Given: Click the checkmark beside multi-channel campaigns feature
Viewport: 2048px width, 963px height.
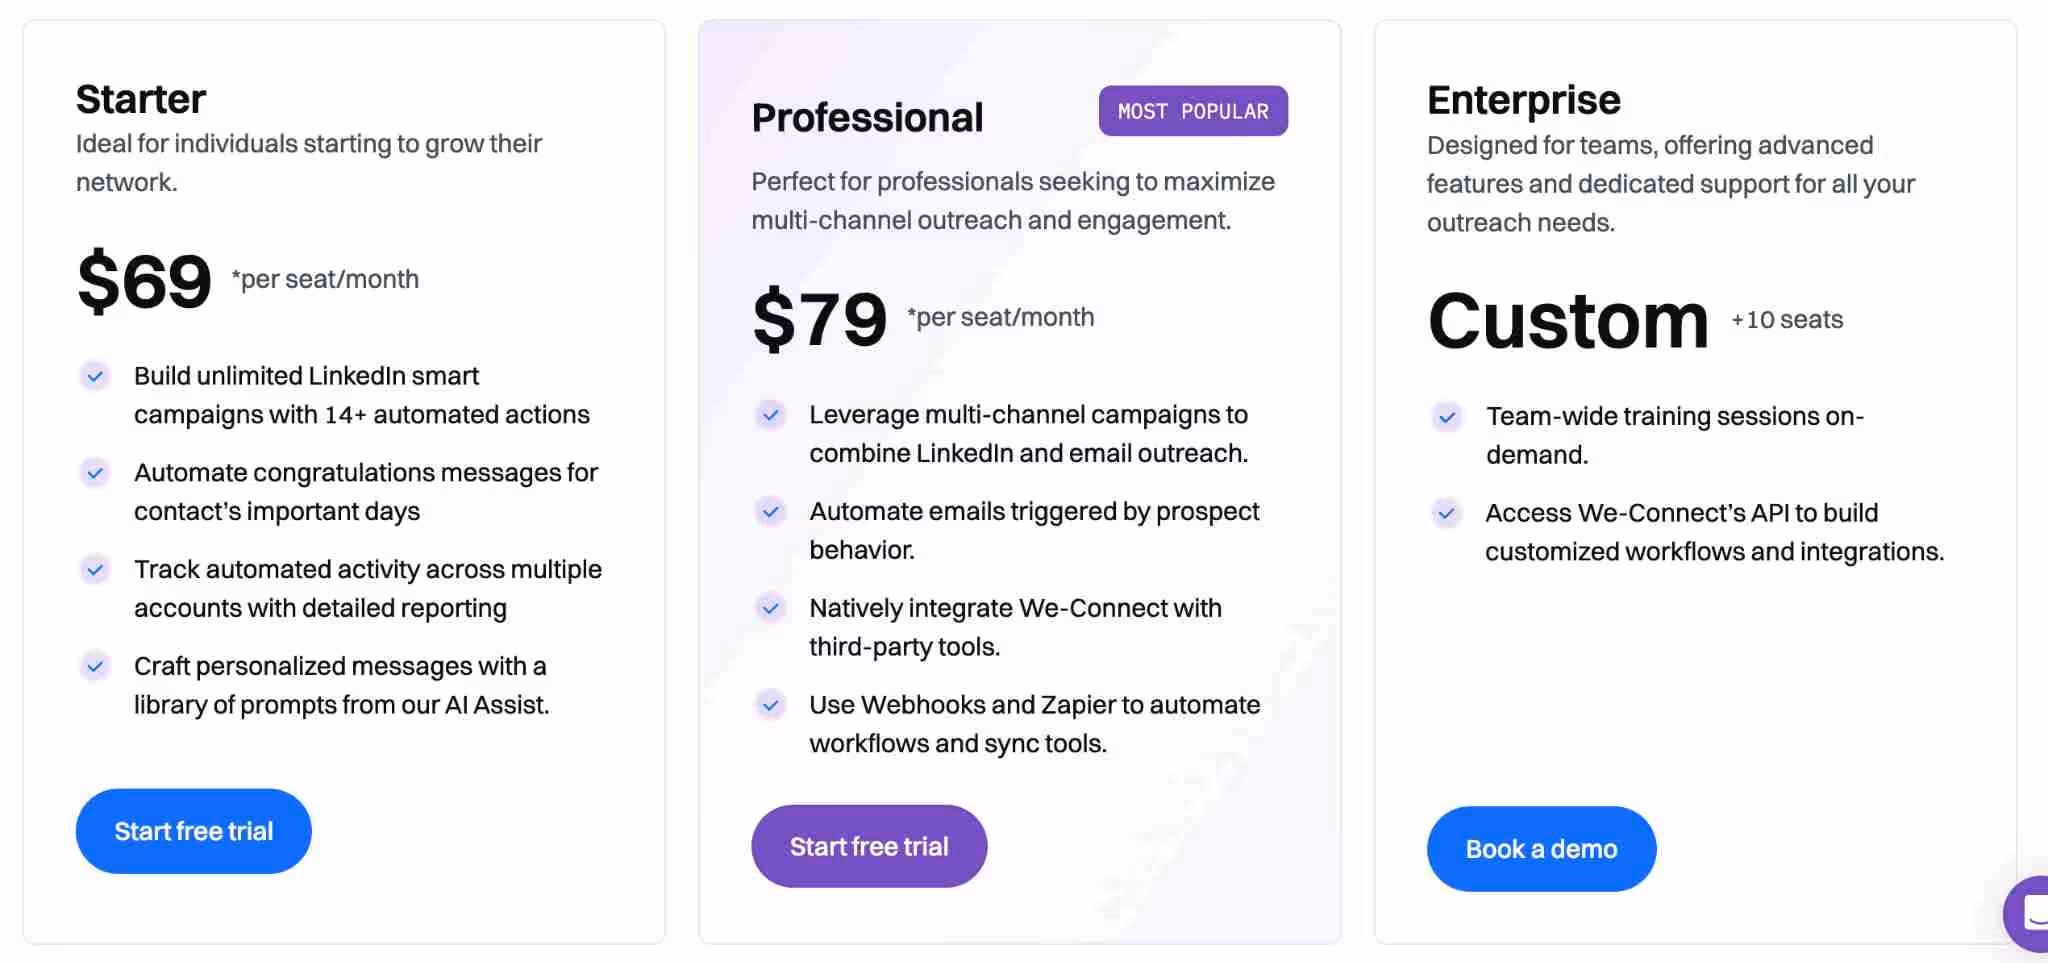Looking at the screenshot, I should pyautogui.click(x=771, y=415).
